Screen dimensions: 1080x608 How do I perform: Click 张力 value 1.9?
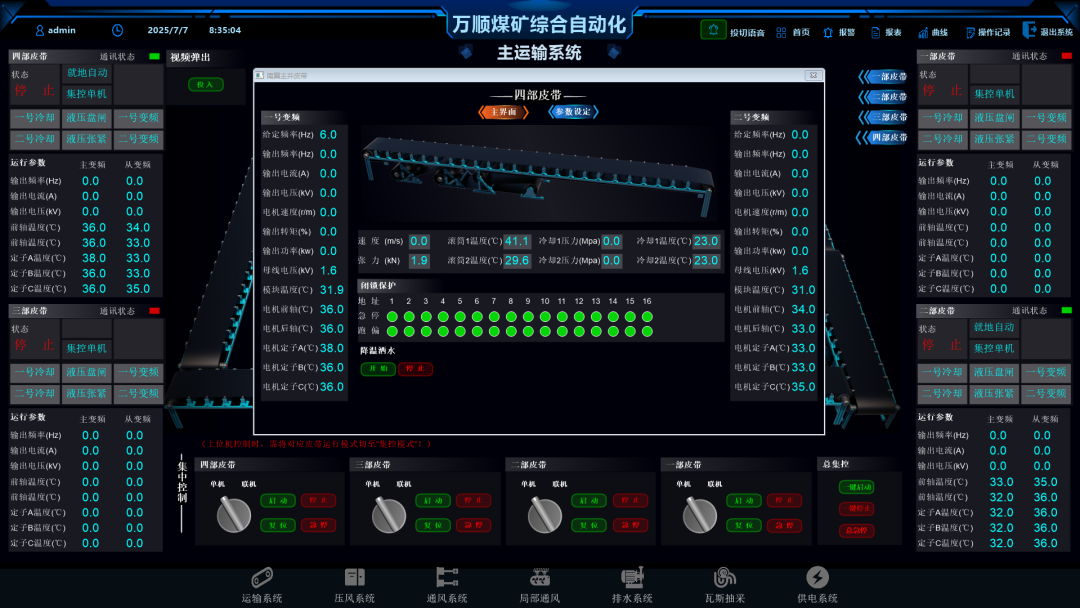pyautogui.click(x=419, y=260)
